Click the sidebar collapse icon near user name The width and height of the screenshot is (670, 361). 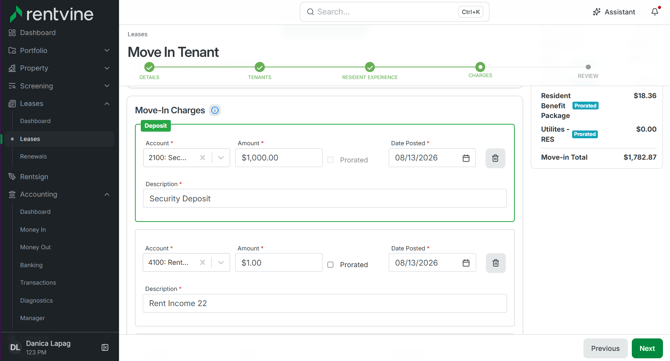(105, 347)
